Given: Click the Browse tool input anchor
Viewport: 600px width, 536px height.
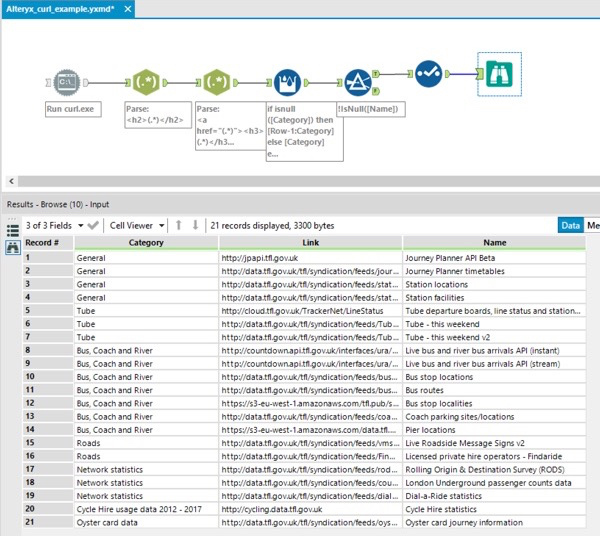Looking at the screenshot, I should 480,74.
